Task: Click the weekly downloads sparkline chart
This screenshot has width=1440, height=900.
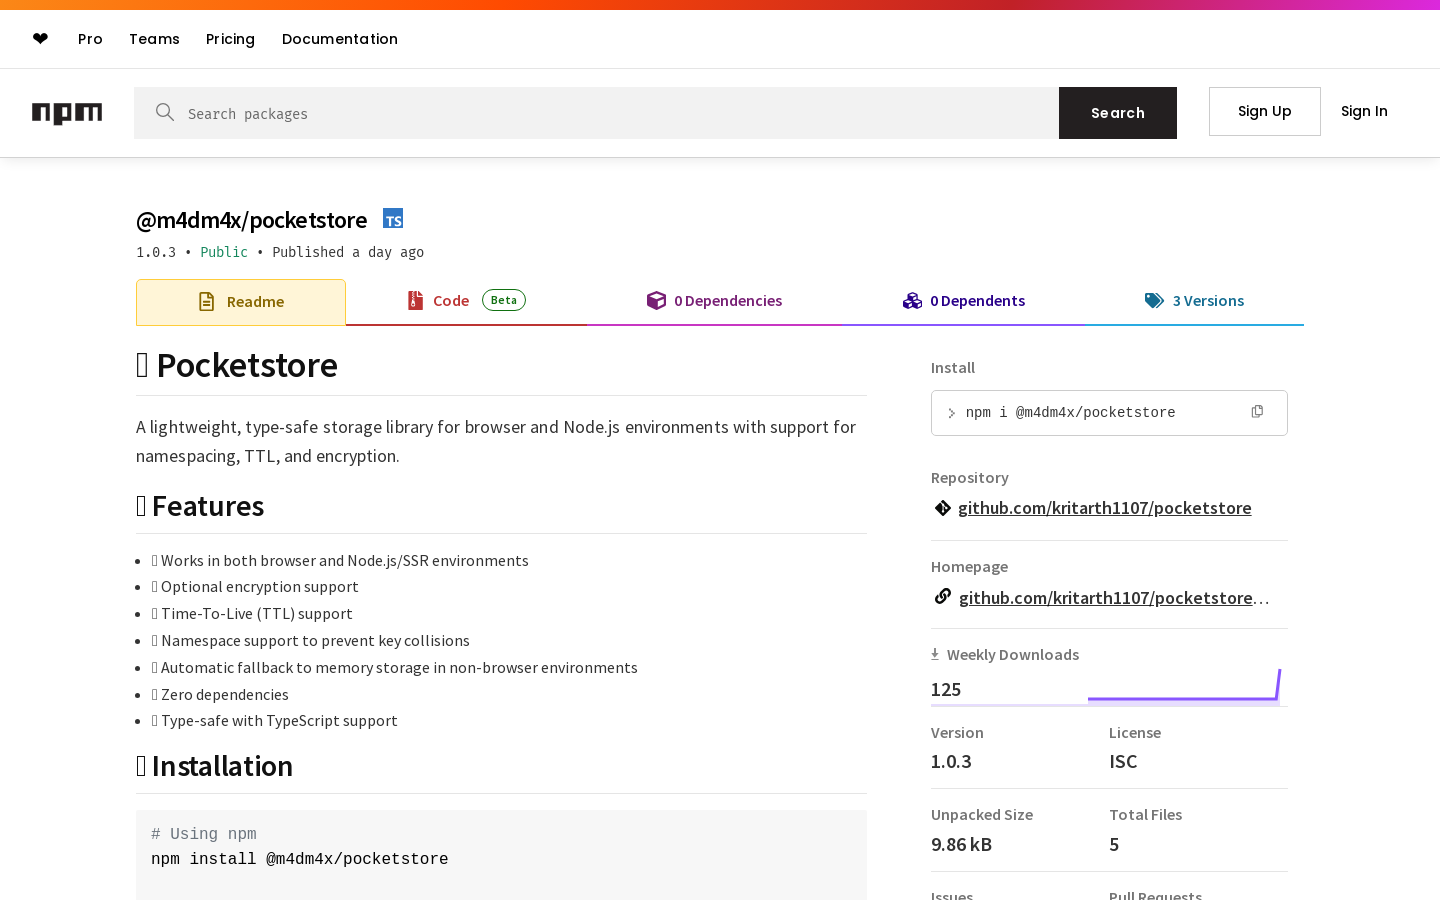Action: [1184, 685]
